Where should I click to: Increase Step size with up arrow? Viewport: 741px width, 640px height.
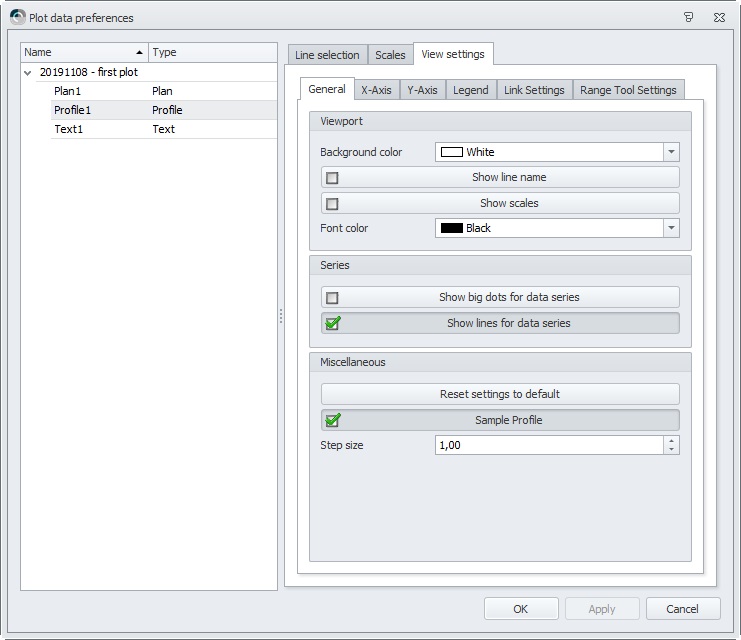coord(671,441)
